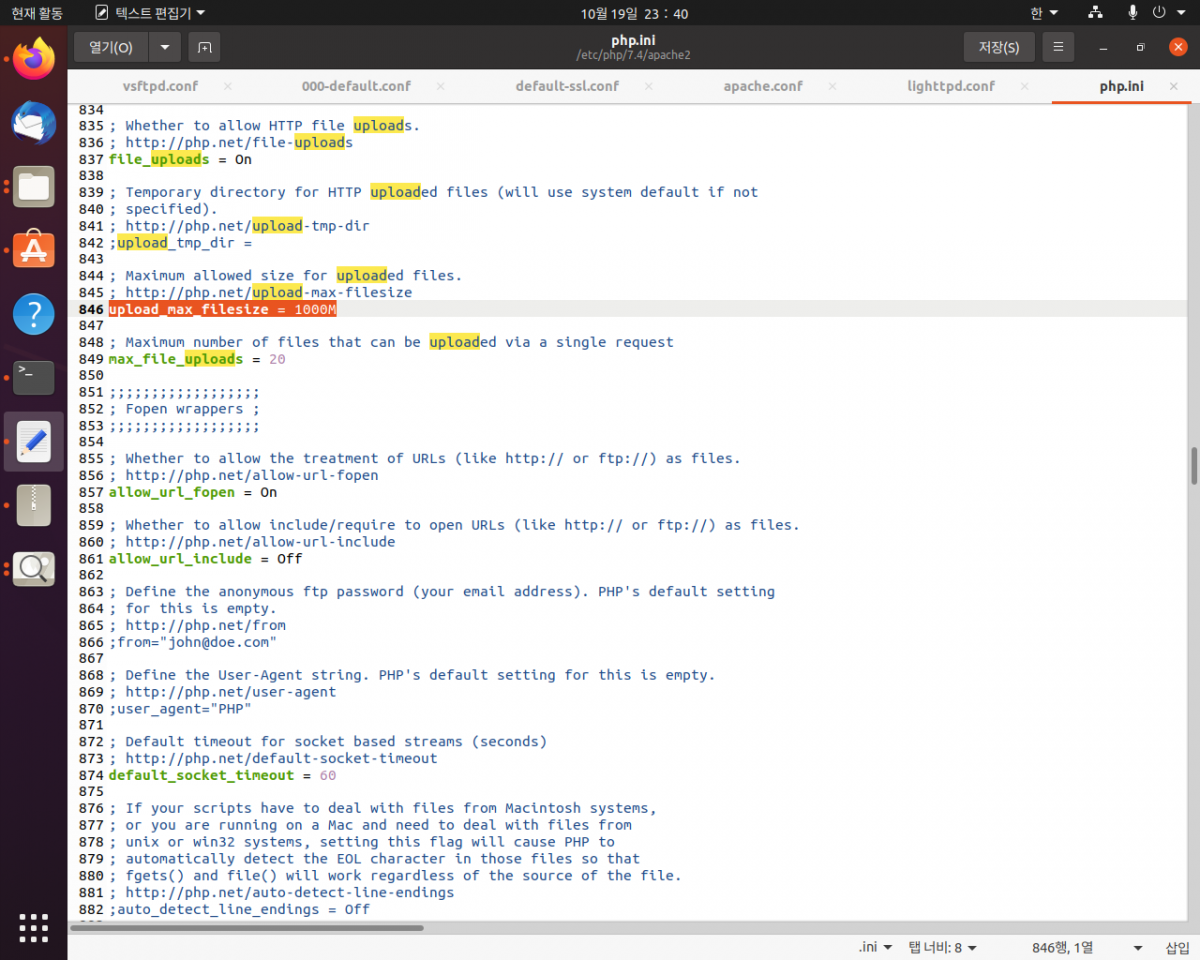Place cursor on upload_max_filesize = 1000M line
Image resolution: width=1200 pixels, height=960 pixels.
pos(223,309)
